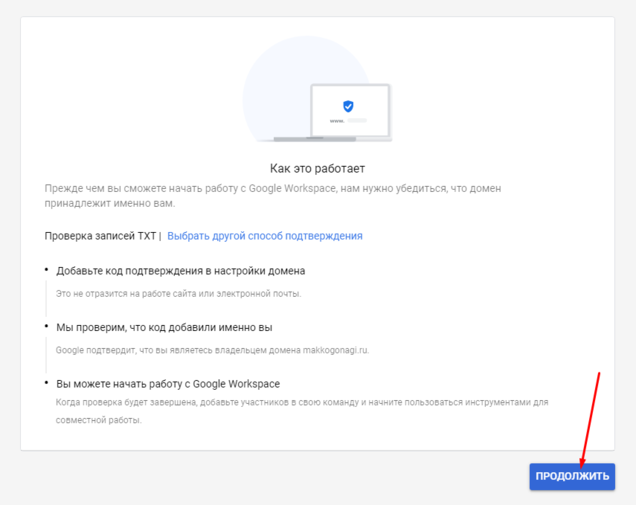Click 'Мы проверим, что код добавили именно вы'
The width and height of the screenshot is (636, 505).
[x=164, y=327]
